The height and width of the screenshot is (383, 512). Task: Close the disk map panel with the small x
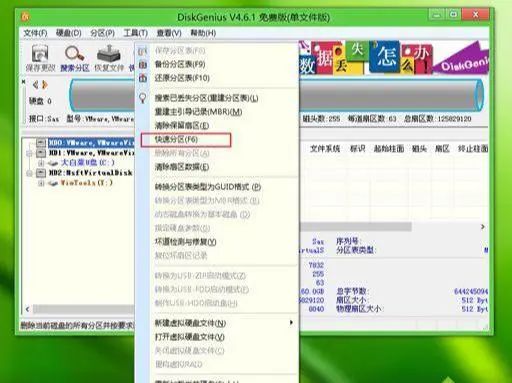click(x=23, y=81)
